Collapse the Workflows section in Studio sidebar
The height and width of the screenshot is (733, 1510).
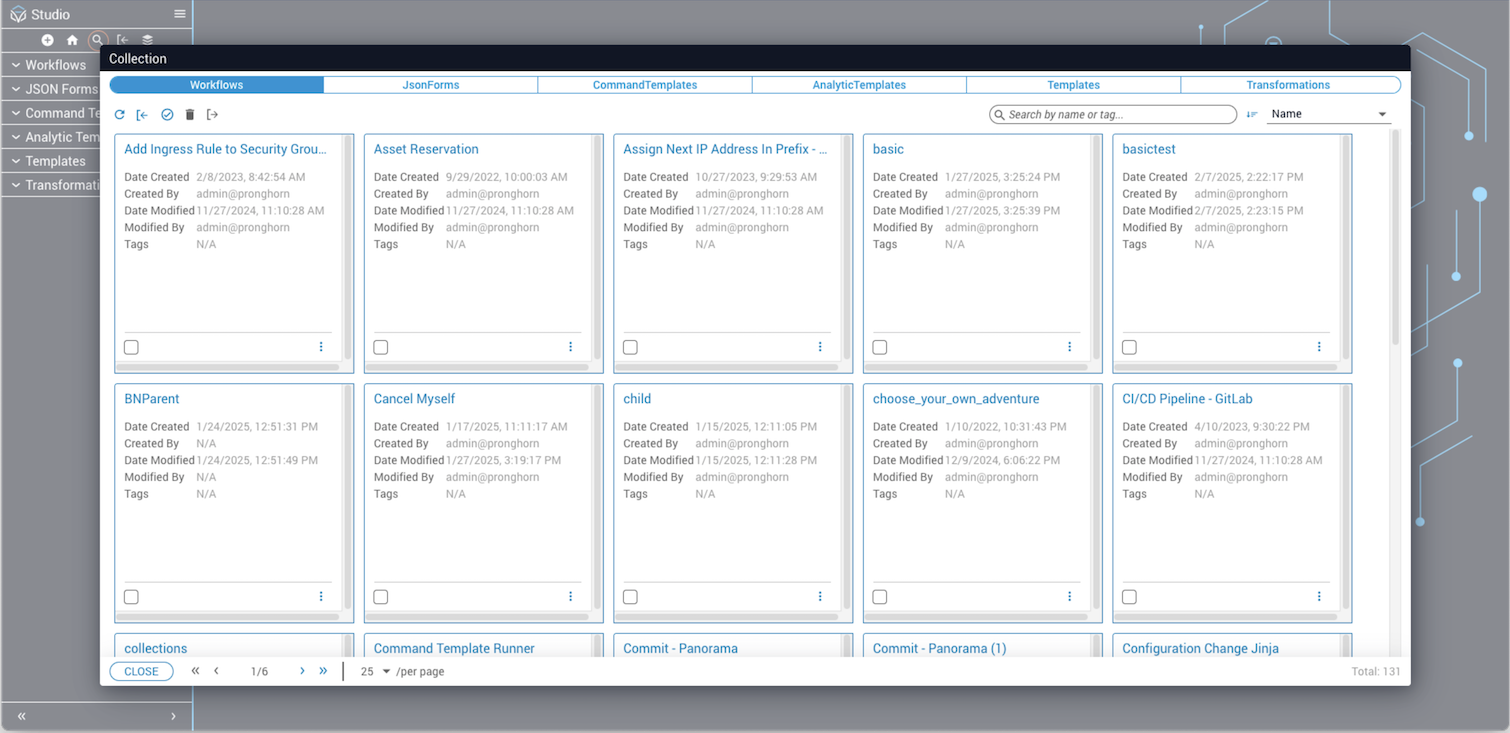[x=16, y=65]
